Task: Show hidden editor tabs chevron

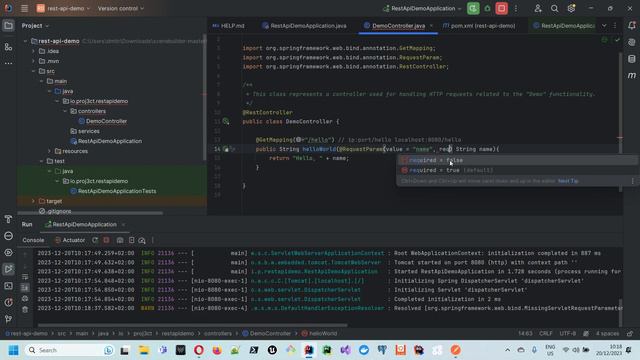Action: pos(604,26)
